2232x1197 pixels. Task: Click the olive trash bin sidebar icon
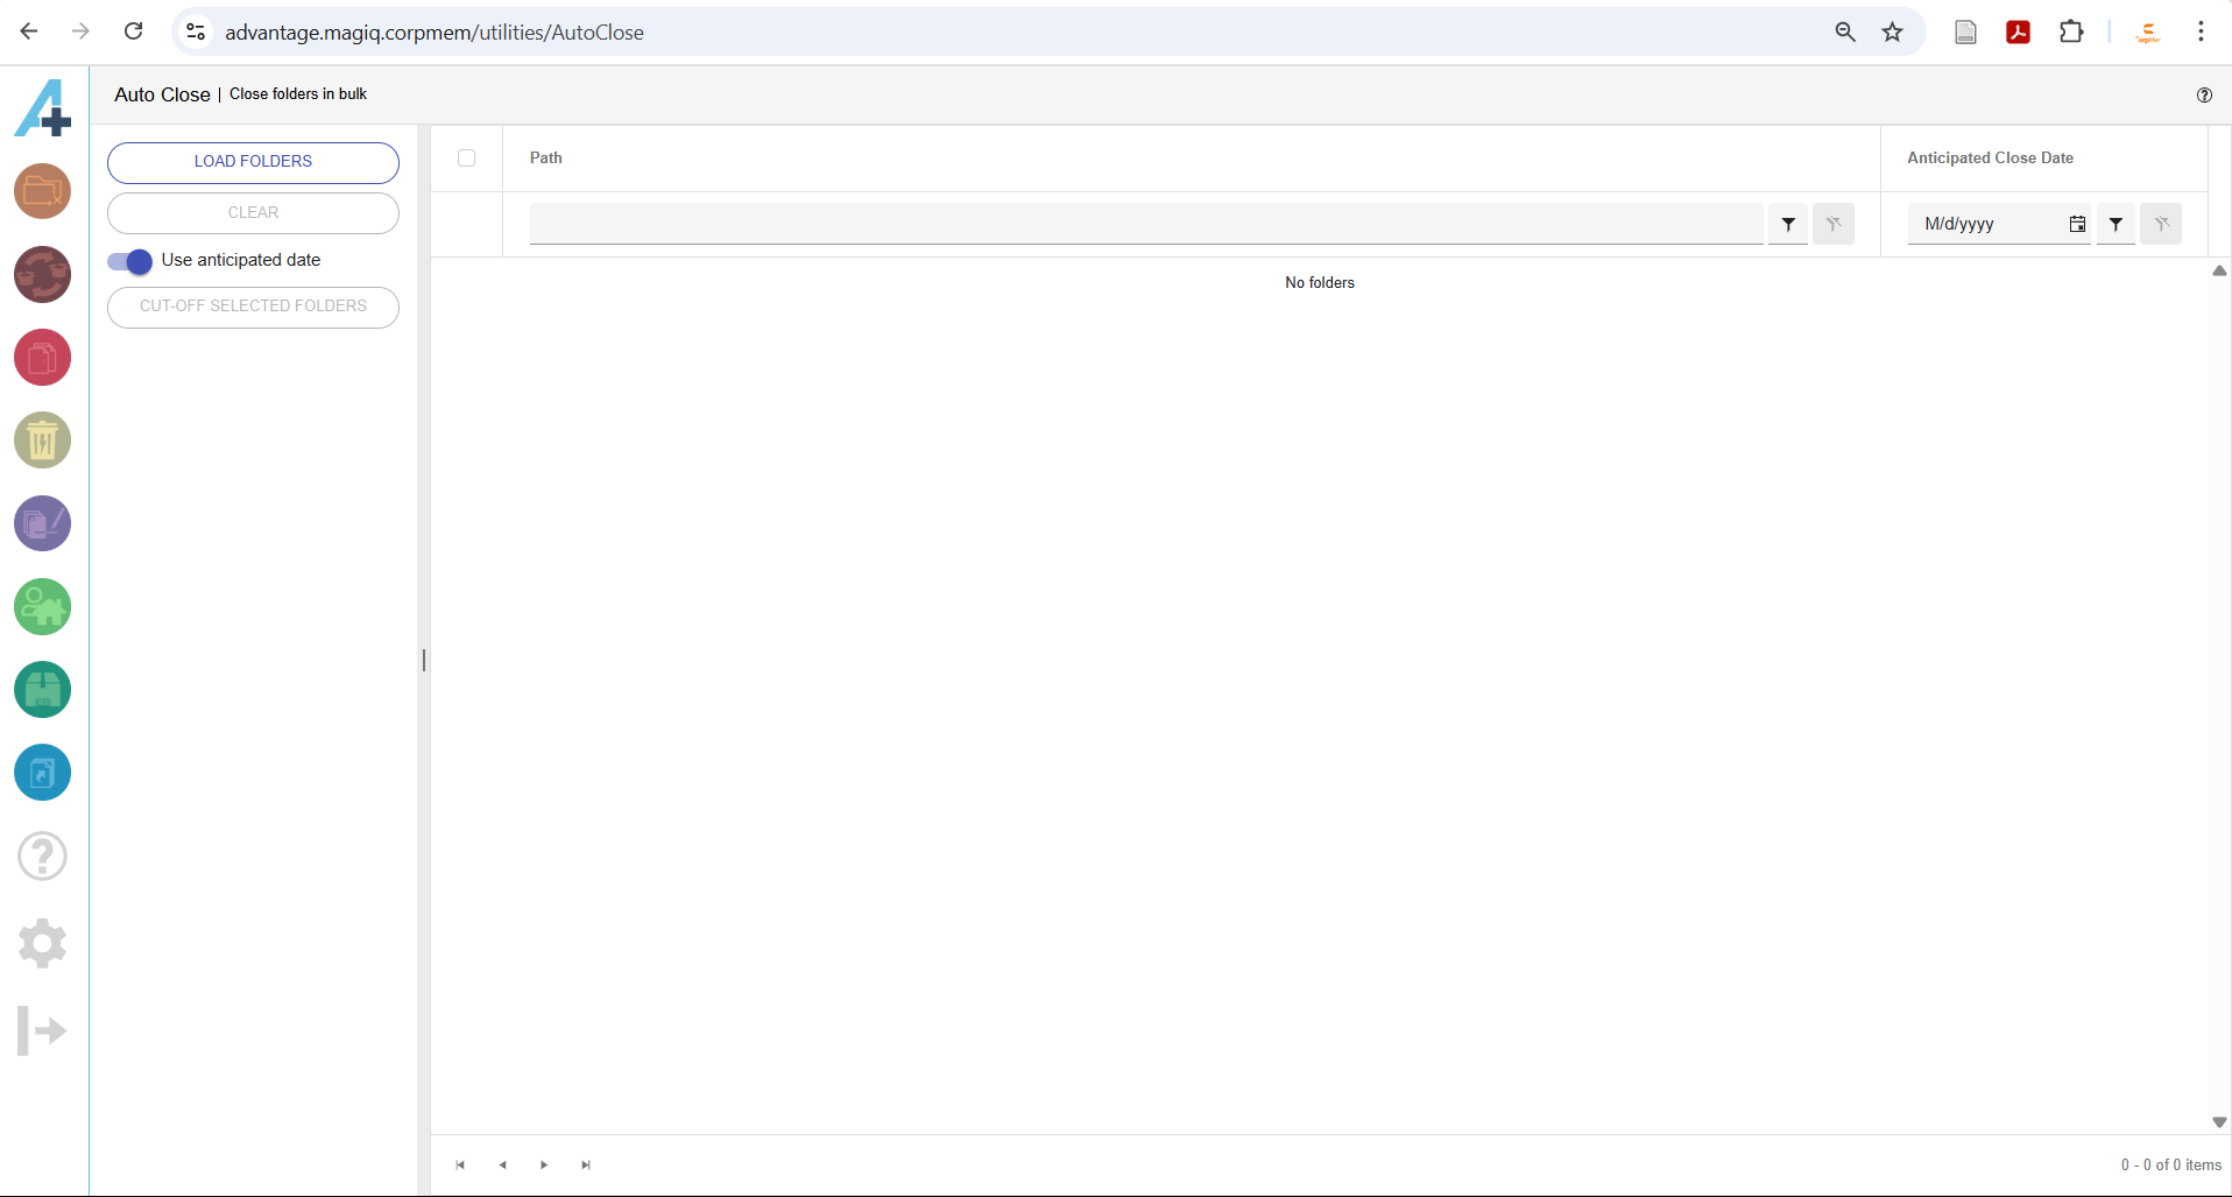[x=42, y=440]
